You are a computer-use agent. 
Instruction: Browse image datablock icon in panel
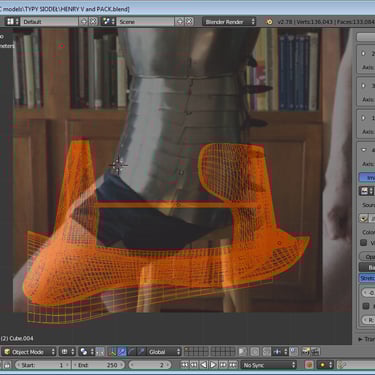(x=367, y=191)
